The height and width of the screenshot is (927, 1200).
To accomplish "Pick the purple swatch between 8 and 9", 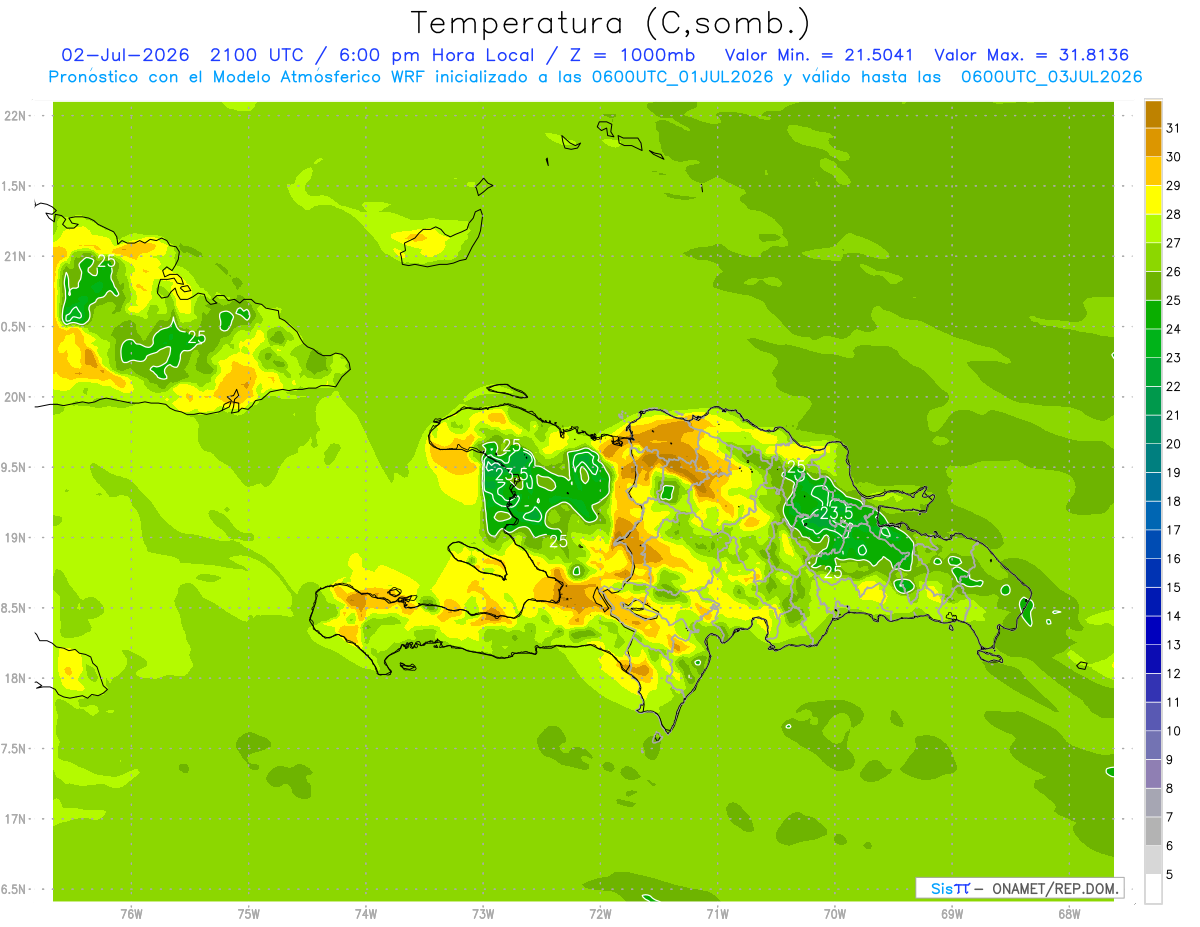I will [1153, 774].
